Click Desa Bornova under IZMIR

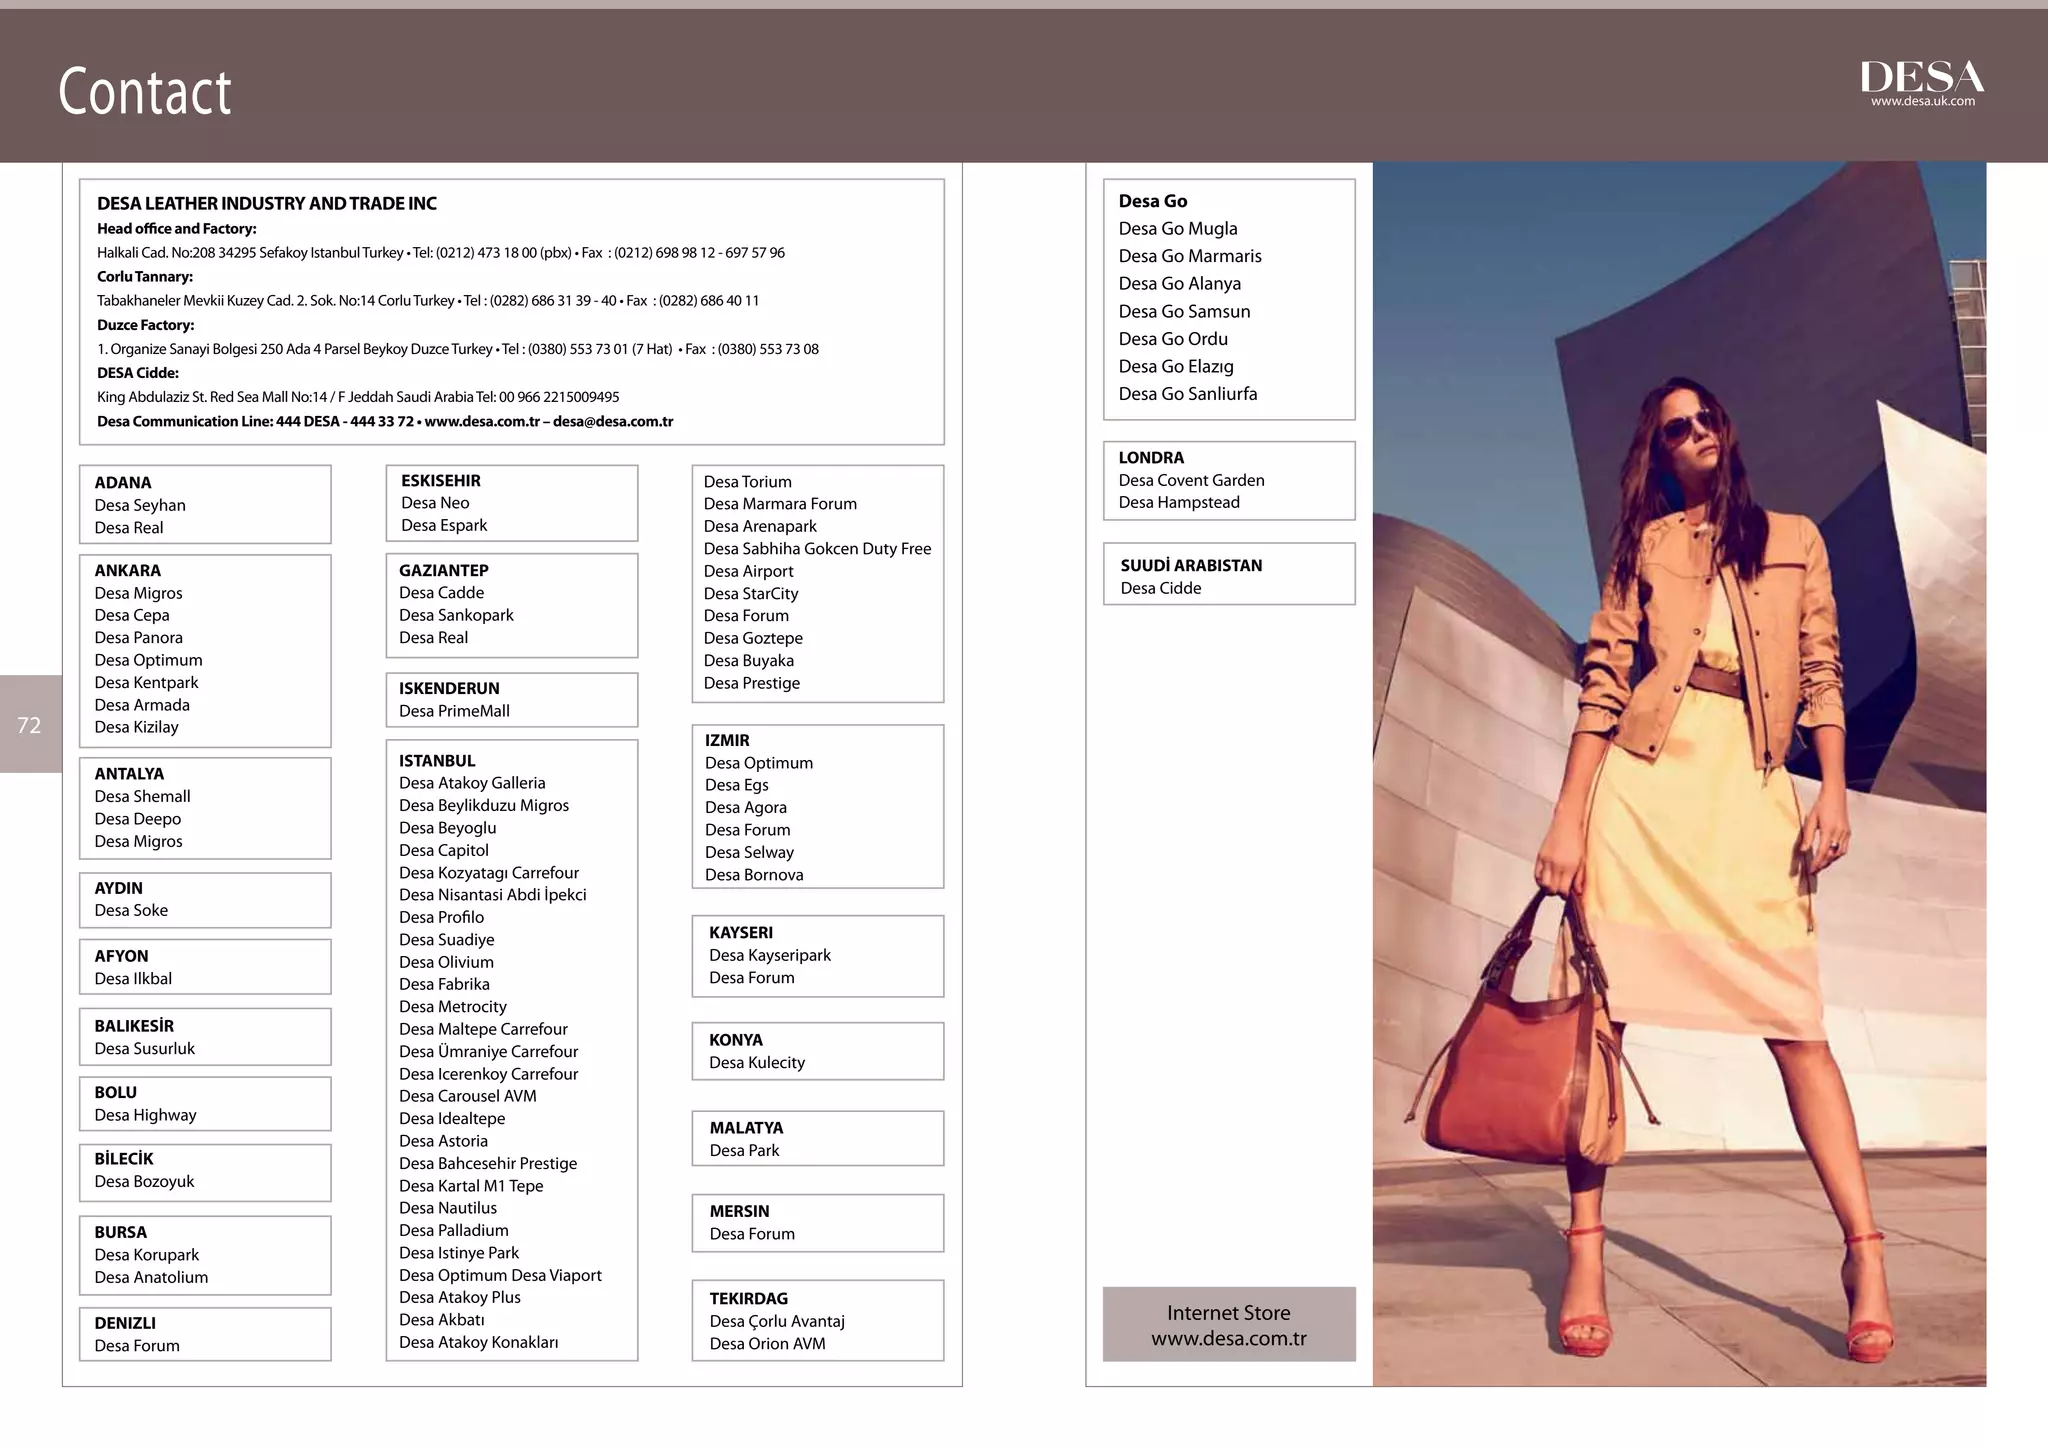pos(755,875)
